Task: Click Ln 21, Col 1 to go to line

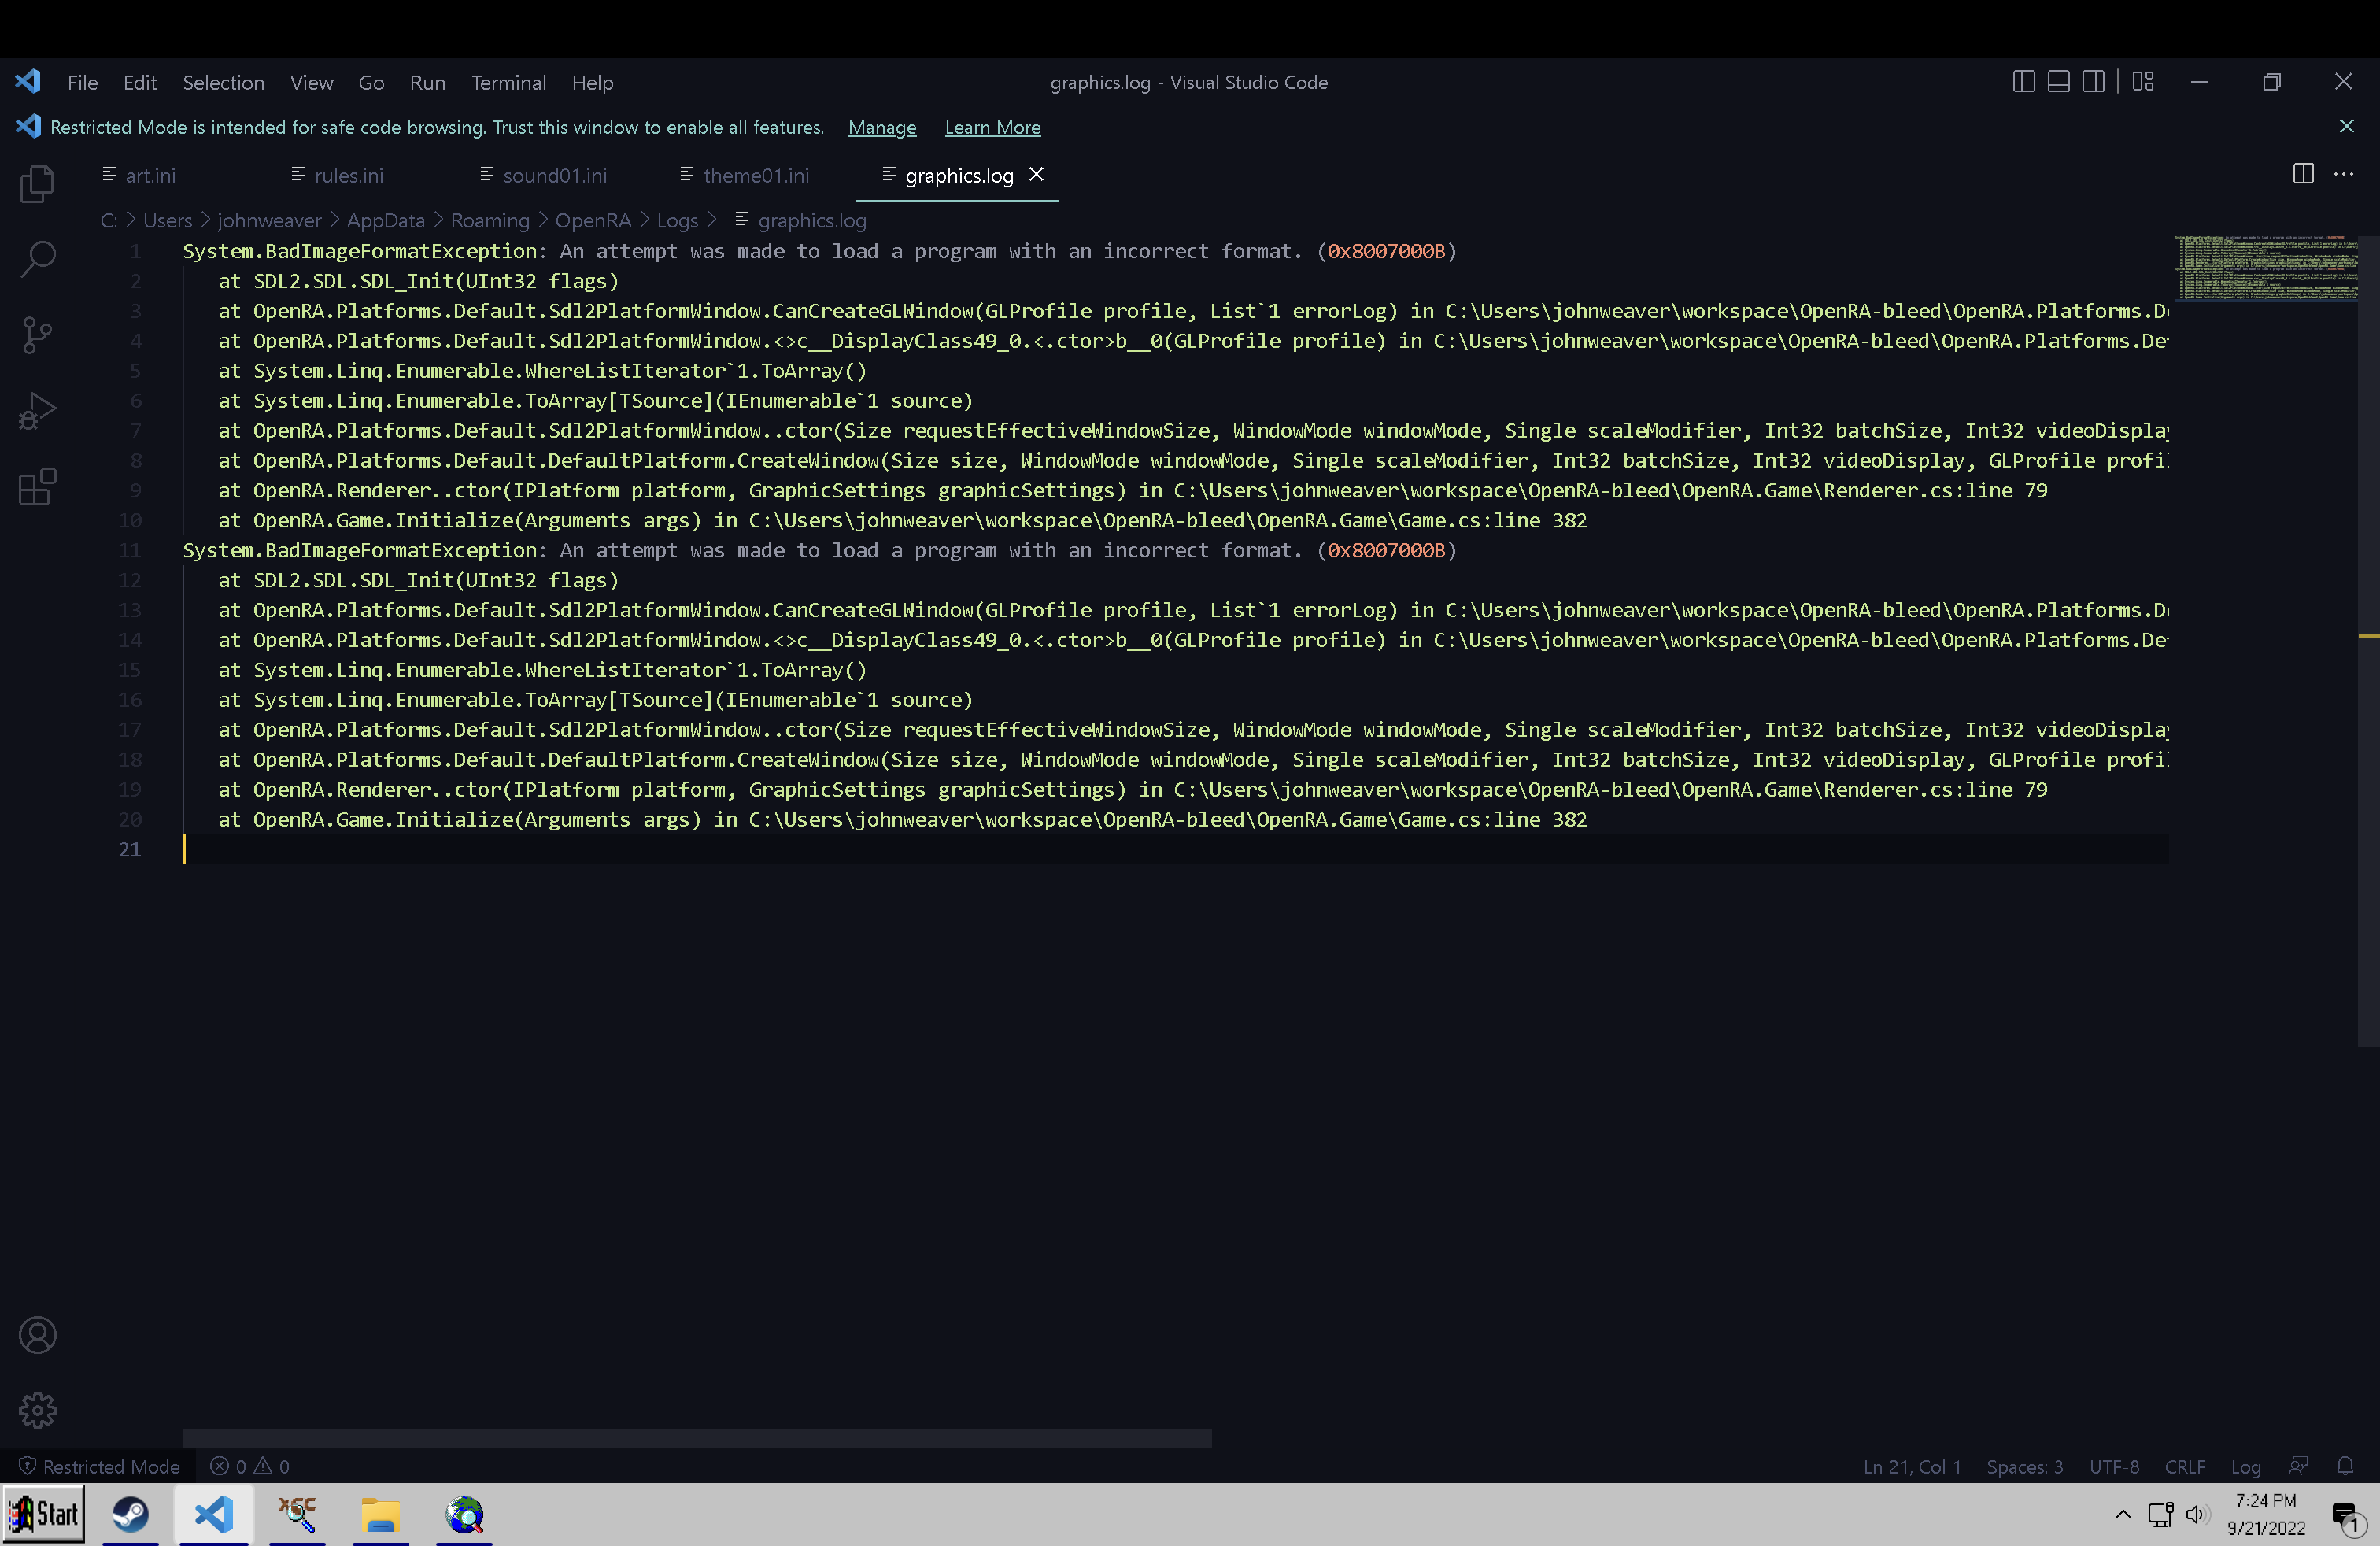Action: click(x=1910, y=1466)
